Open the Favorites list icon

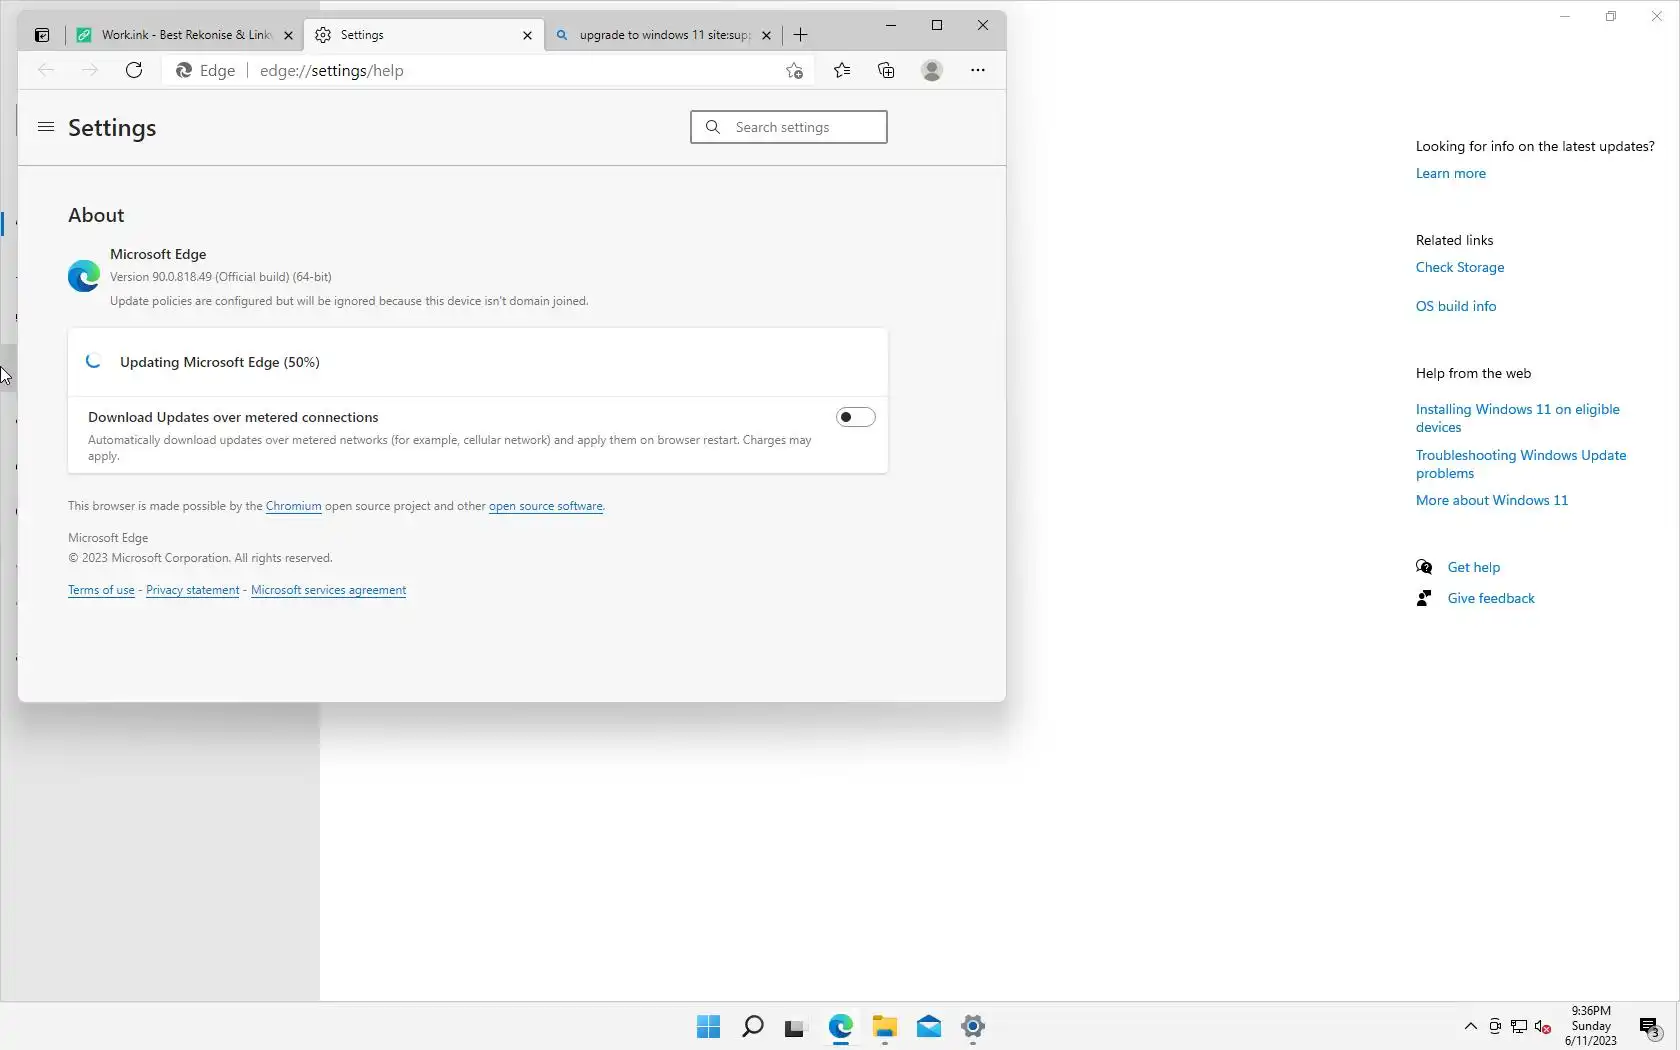842,70
